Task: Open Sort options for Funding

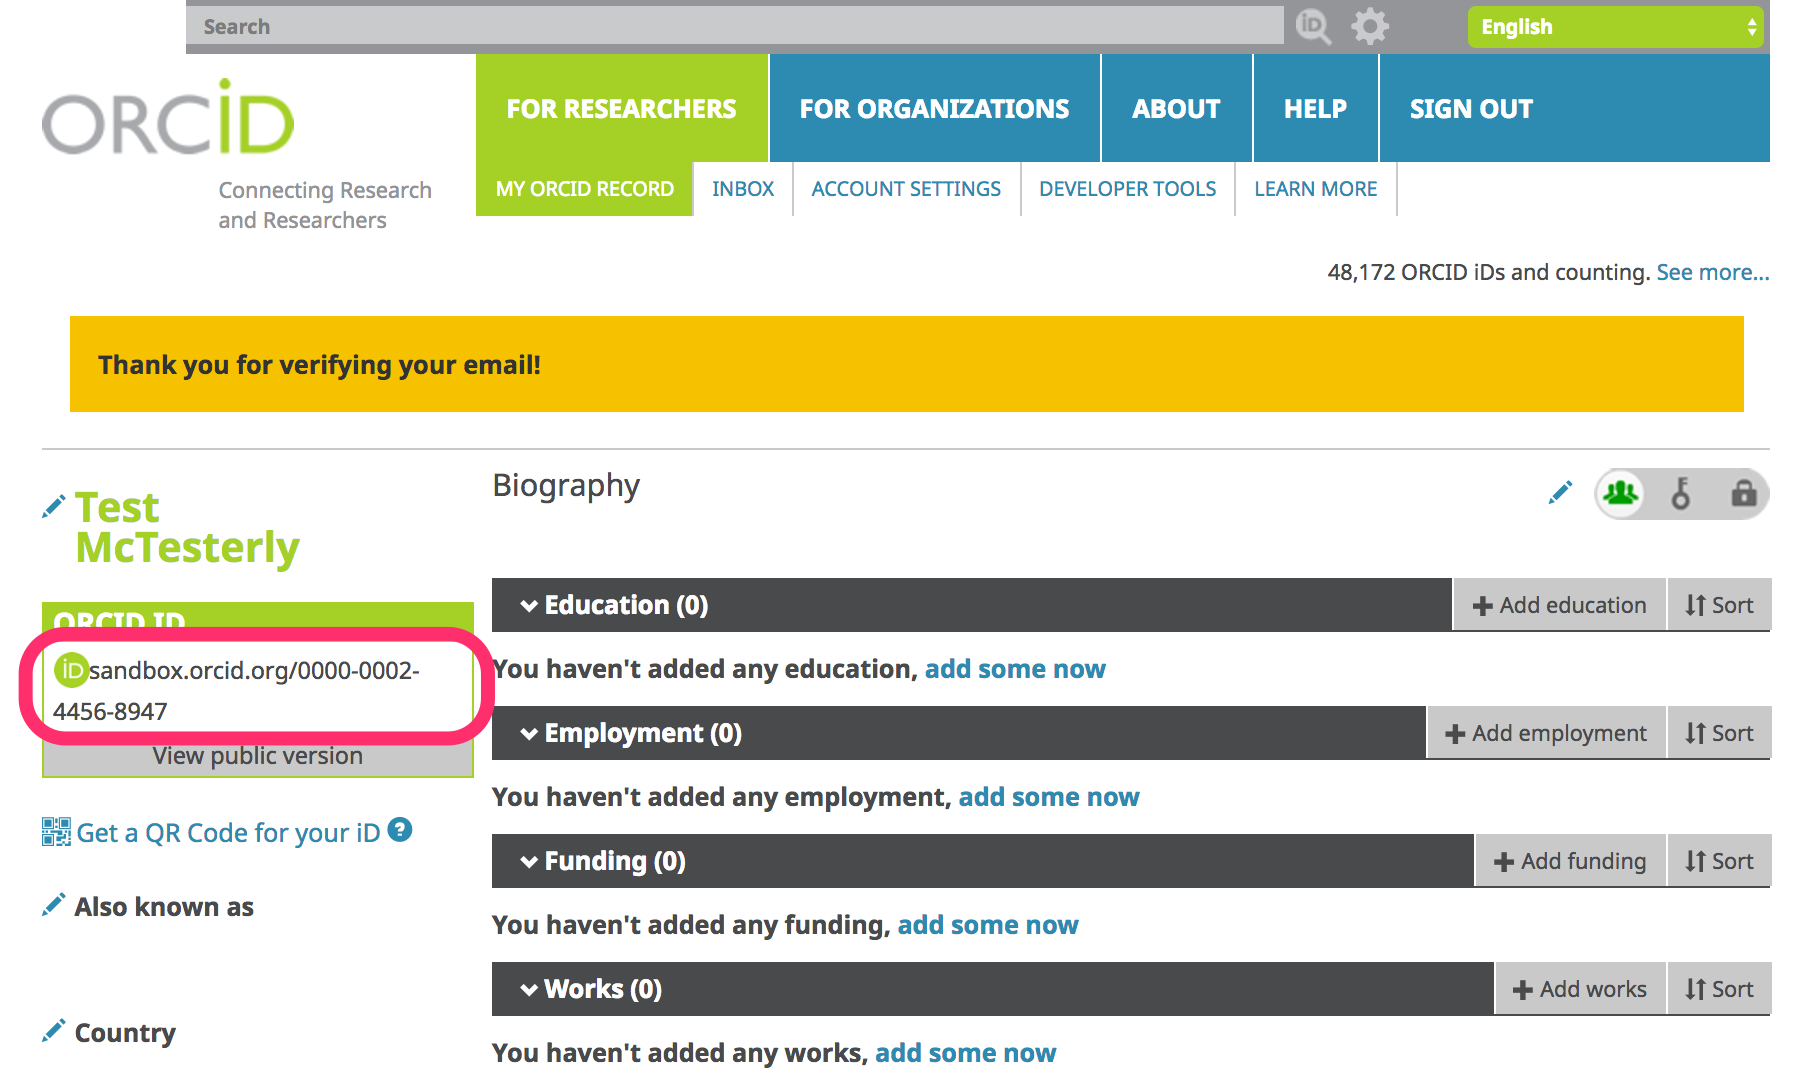Action: point(1719,861)
